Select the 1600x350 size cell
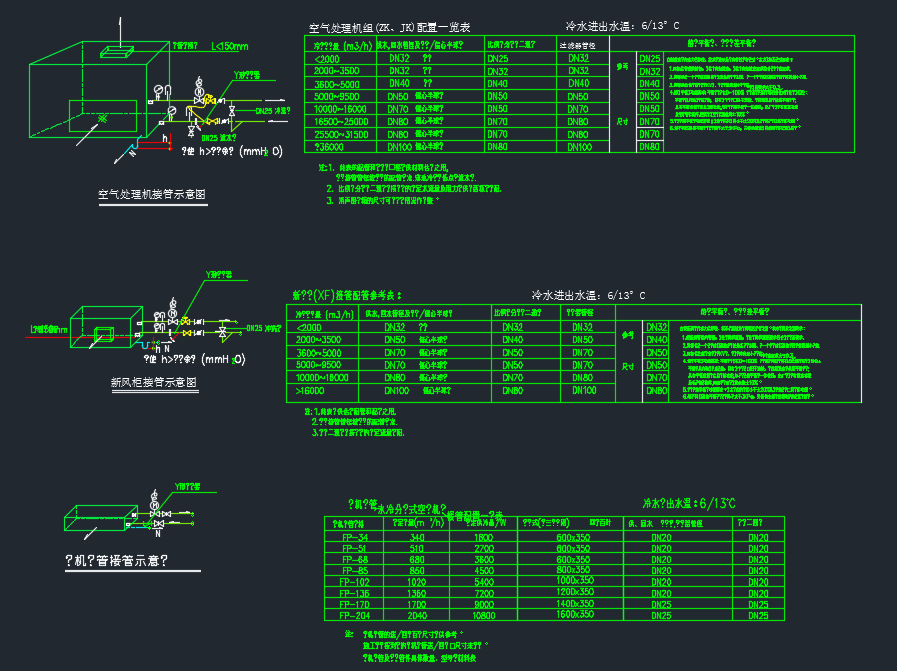The image size is (897, 671). tap(575, 614)
